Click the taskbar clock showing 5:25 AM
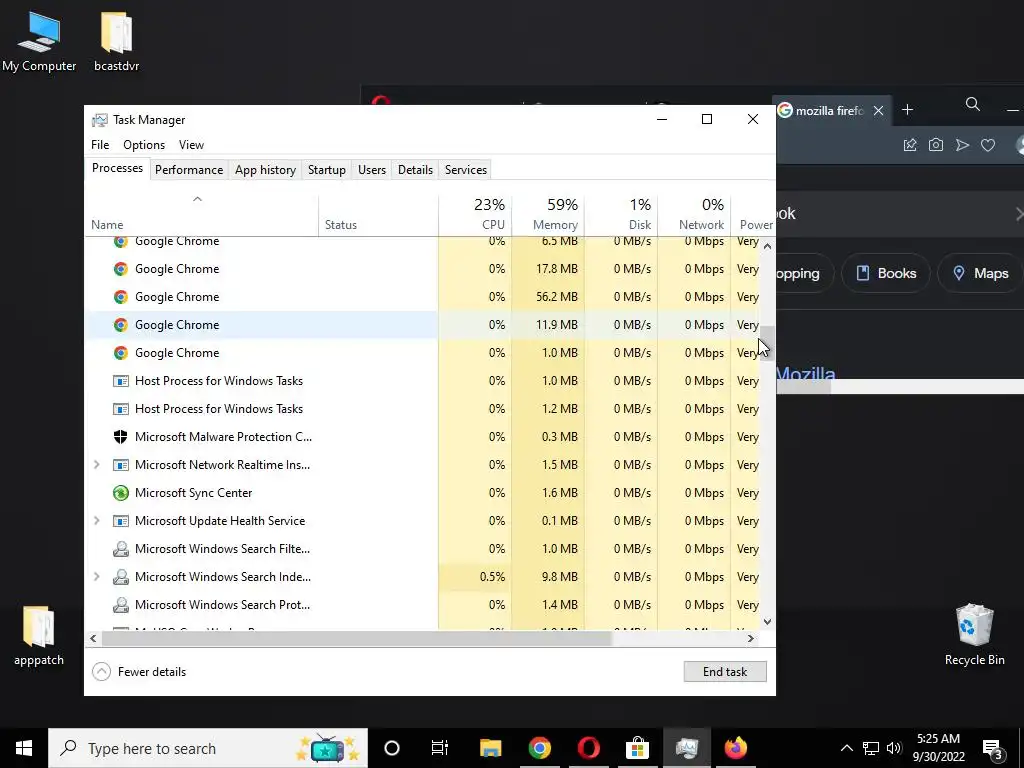 point(938,748)
